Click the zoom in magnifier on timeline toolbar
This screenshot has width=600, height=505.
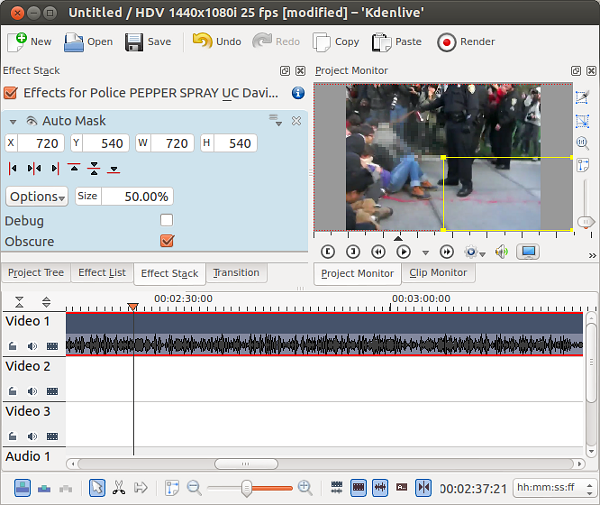305,488
